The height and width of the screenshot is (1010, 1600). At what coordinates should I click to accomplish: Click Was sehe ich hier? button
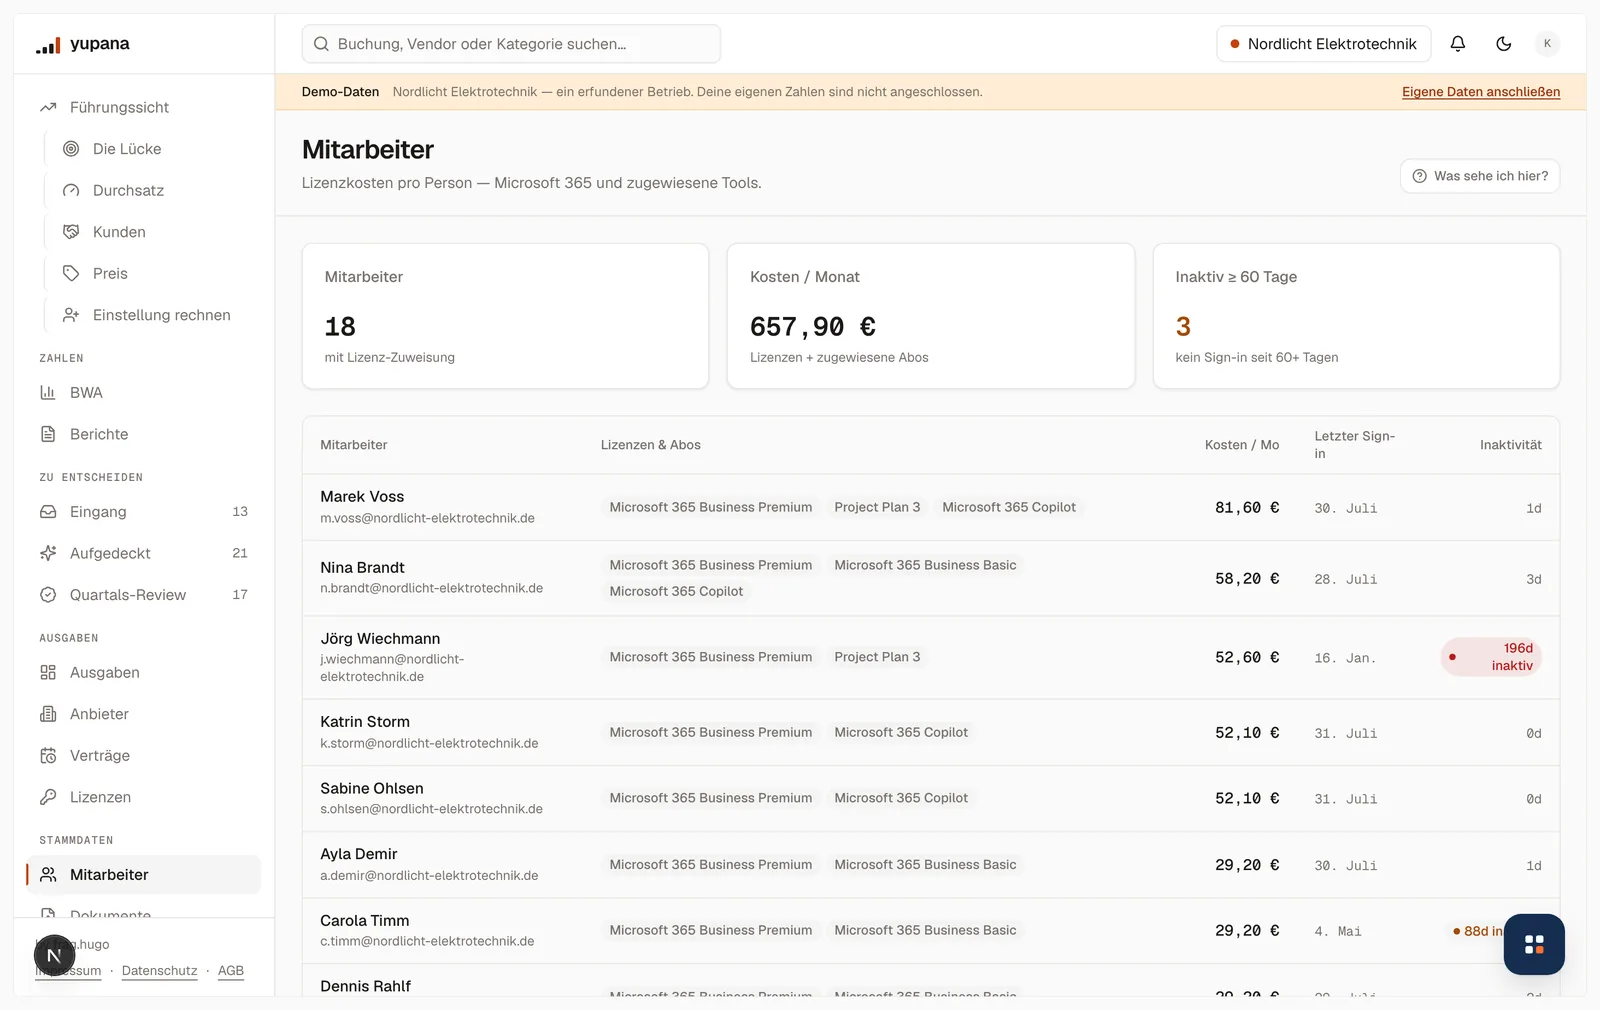coord(1480,176)
